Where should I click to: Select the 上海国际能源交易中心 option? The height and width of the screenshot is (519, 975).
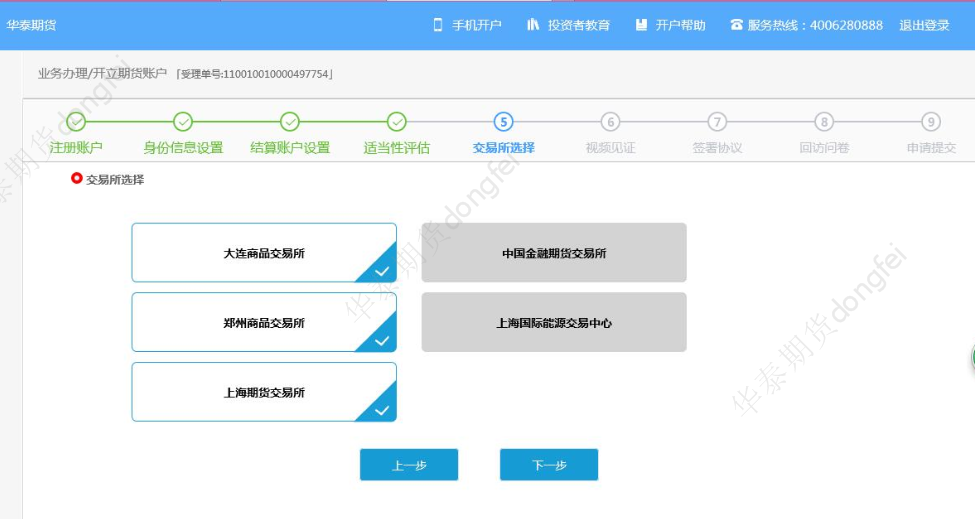[x=554, y=322]
